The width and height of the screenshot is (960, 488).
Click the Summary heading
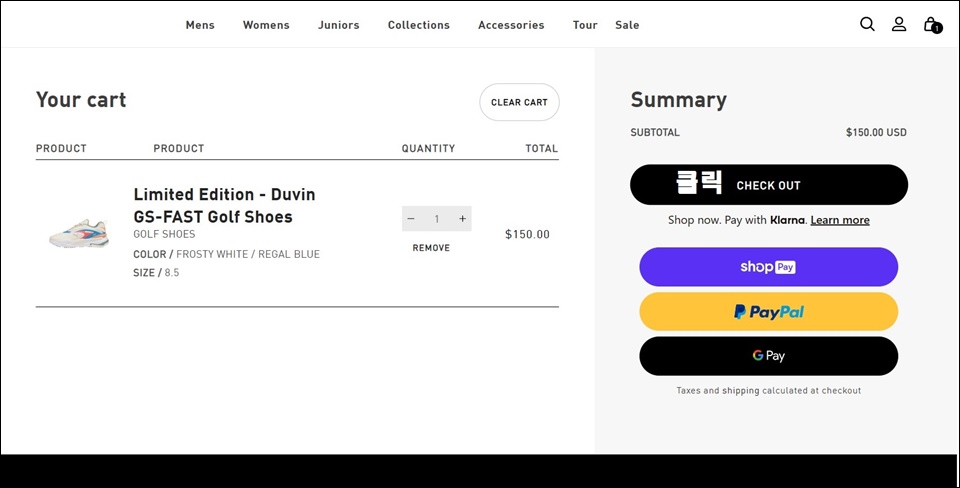[x=678, y=100]
